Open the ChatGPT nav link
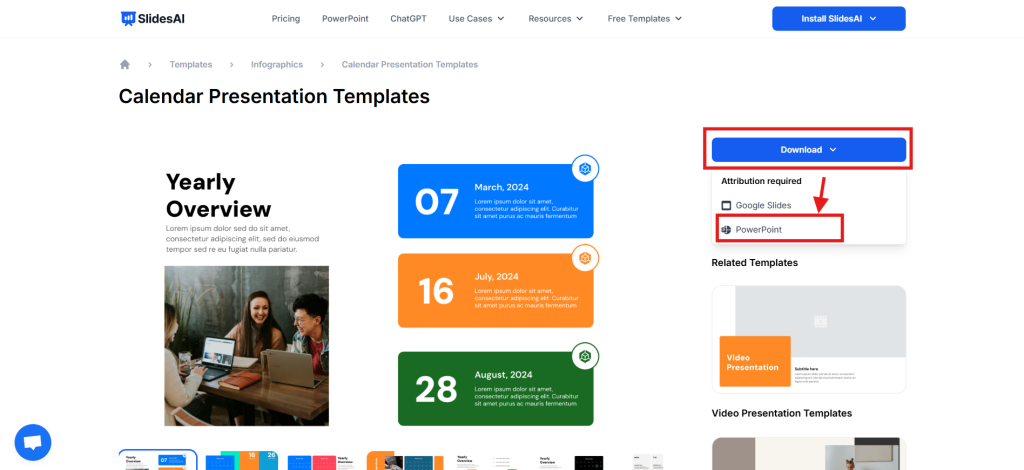The height and width of the screenshot is (470, 1024). point(409,19)
